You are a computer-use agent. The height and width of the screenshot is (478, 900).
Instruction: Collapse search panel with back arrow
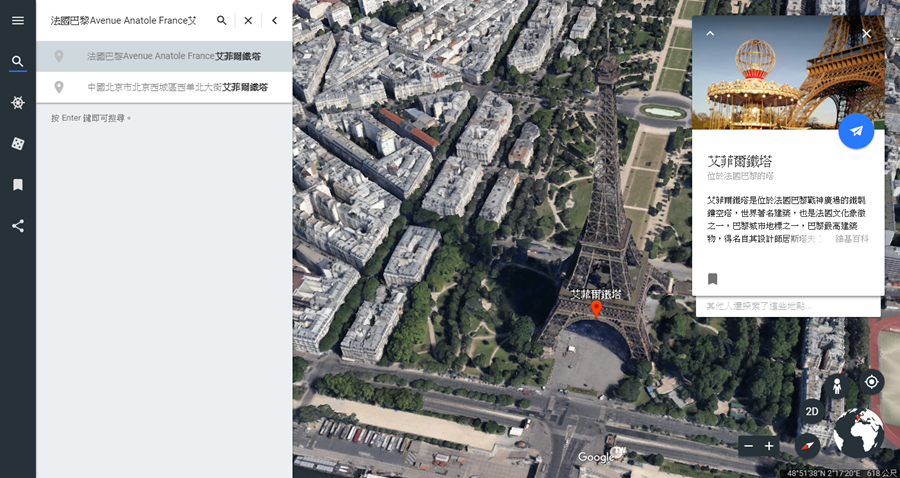click(x=274, y=21)
